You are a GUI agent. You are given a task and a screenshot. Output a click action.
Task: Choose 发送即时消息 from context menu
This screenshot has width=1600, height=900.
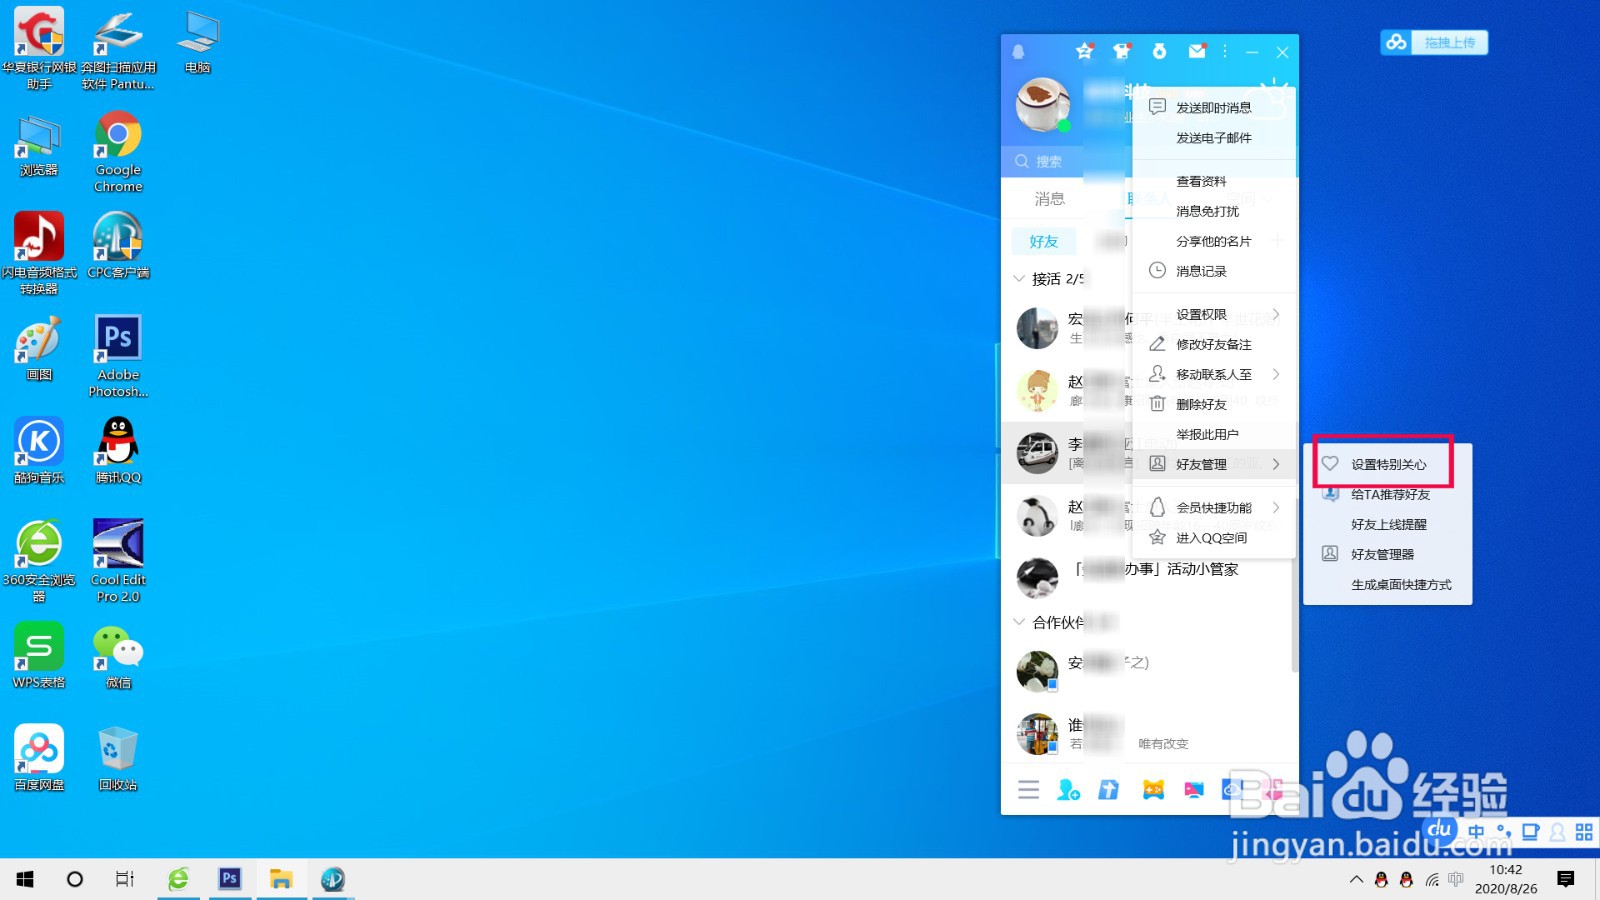pyautogui.click(x=1214, y=107)
